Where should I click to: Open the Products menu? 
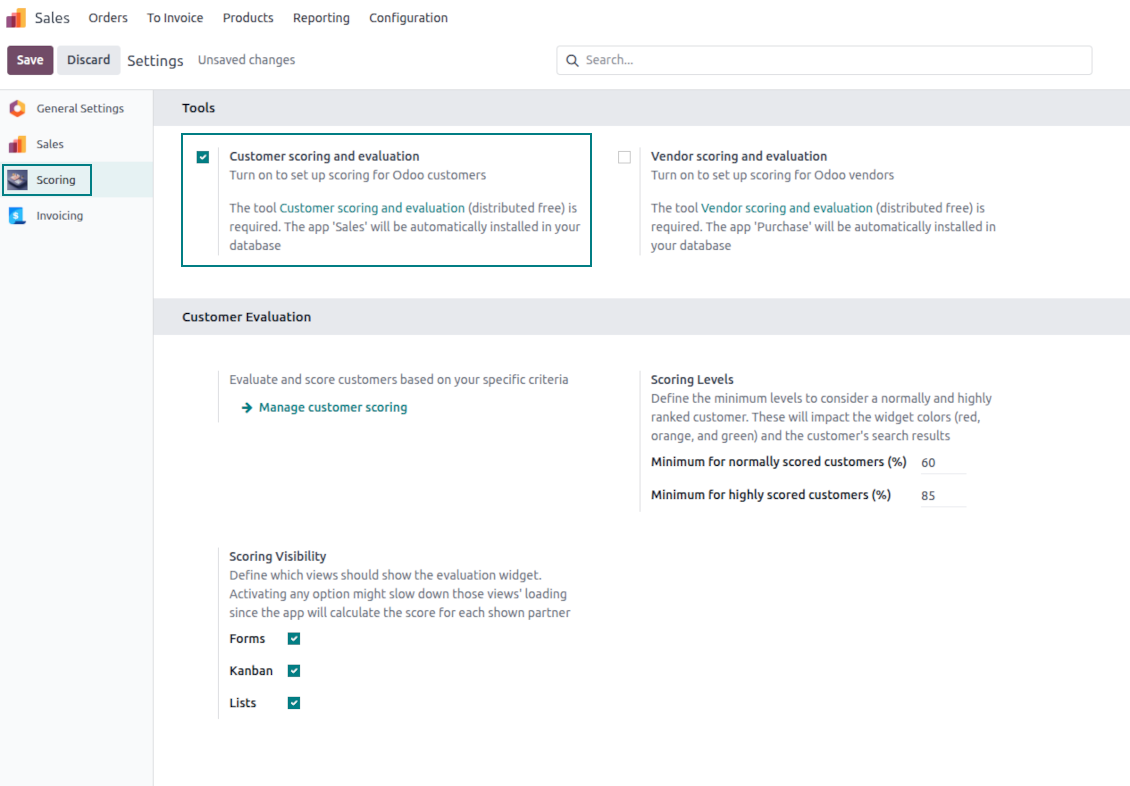(248, 18)
